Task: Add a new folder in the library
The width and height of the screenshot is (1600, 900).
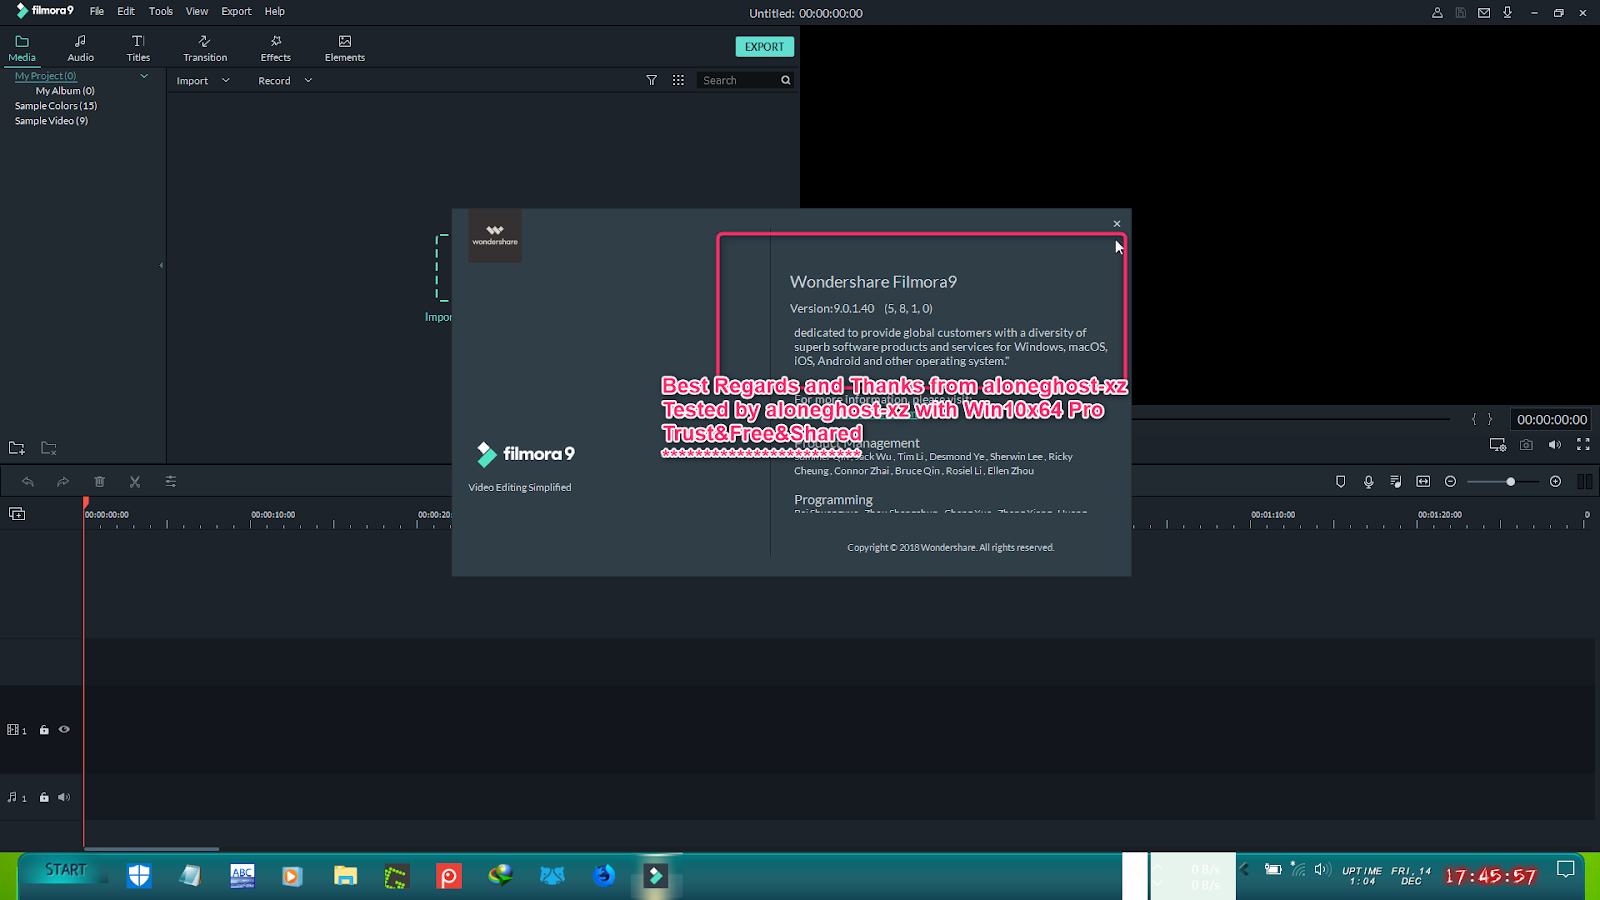Action: [x=16, y=448]
